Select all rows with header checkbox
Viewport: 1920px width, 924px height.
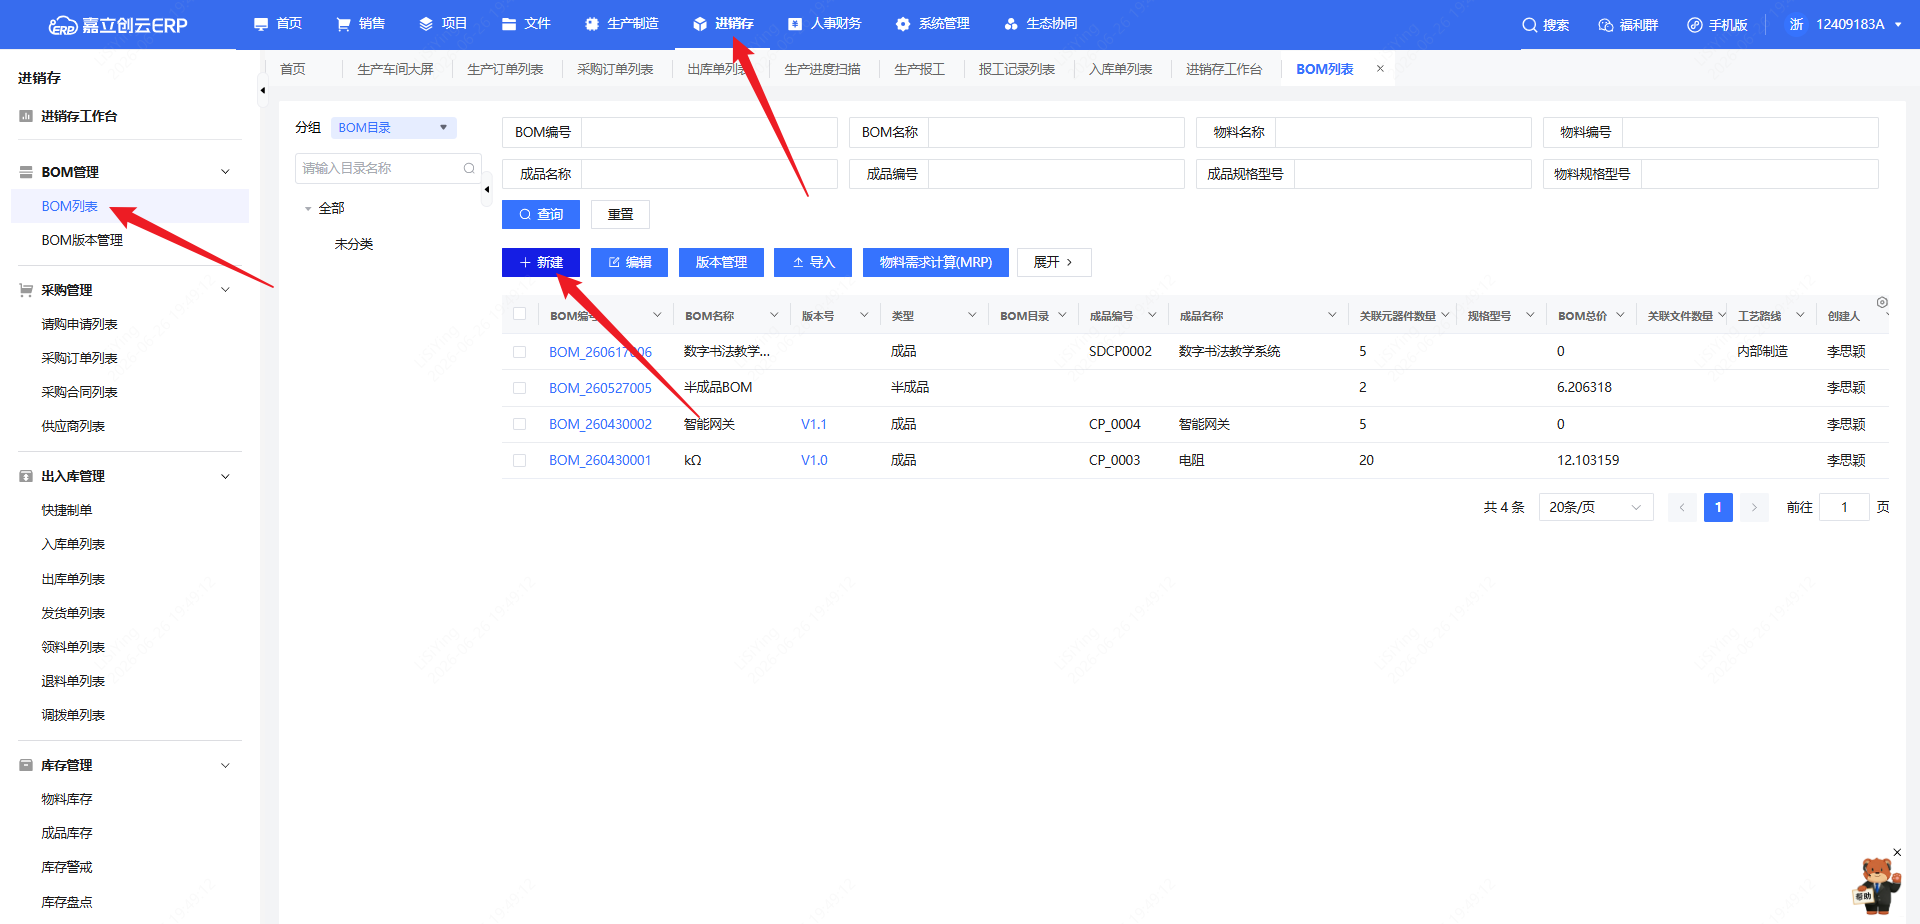519,314
